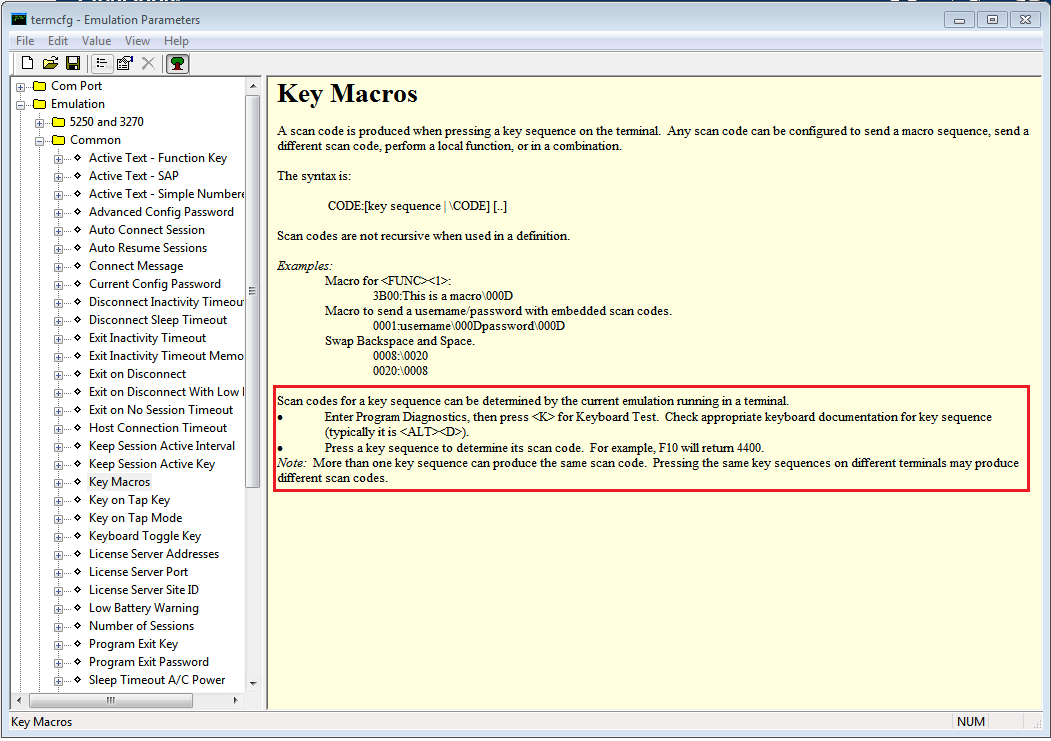The width and height of the screenshot is (1051, 741).
Task: Open the View menu
Action: tap(138, 41)
